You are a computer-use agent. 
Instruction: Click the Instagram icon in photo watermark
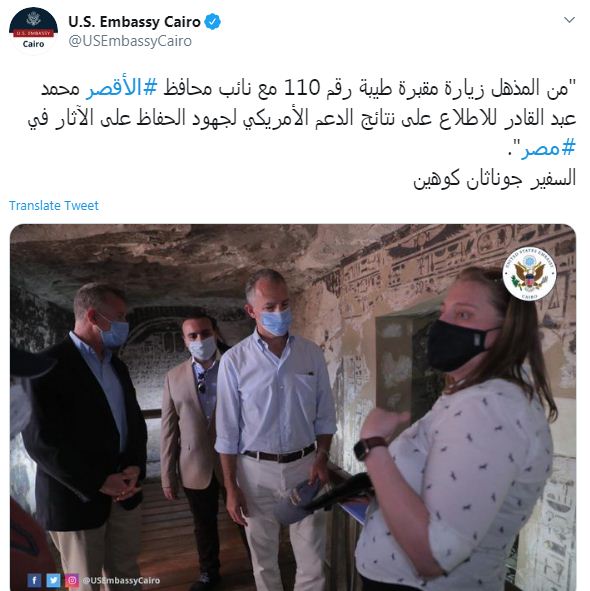(x=72, y=580)
